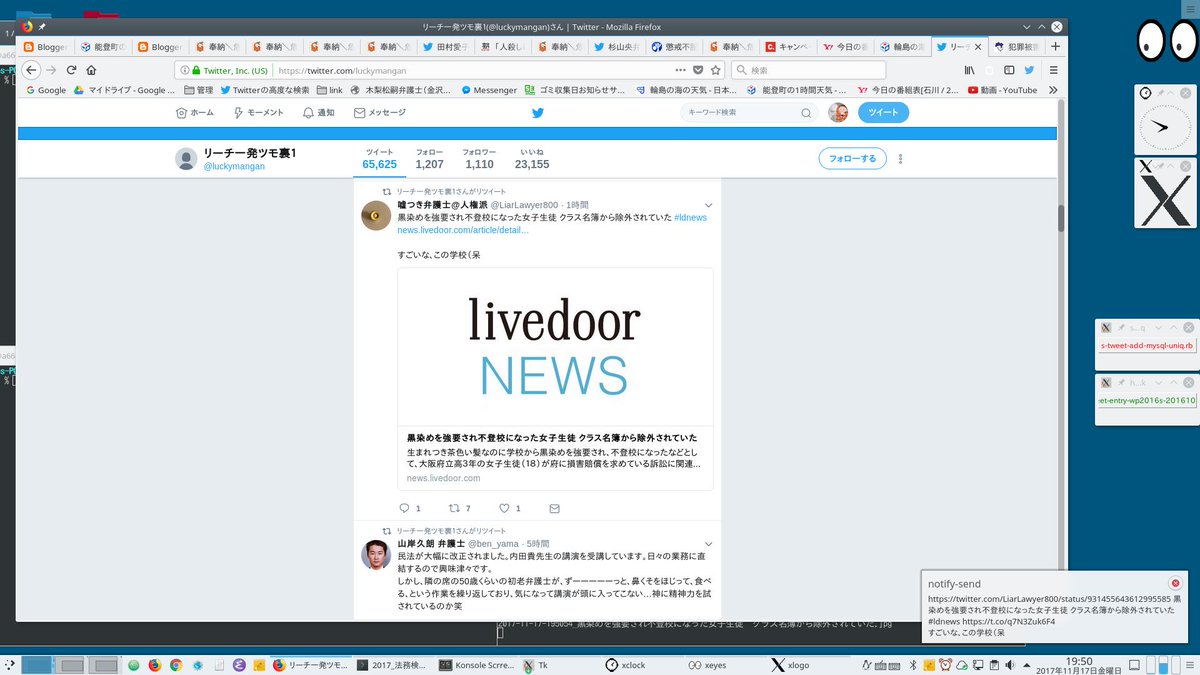Like the LiarLawyer800 tweet with heart
This screenshot has width=1200, height=675.
tap(505, 508)
